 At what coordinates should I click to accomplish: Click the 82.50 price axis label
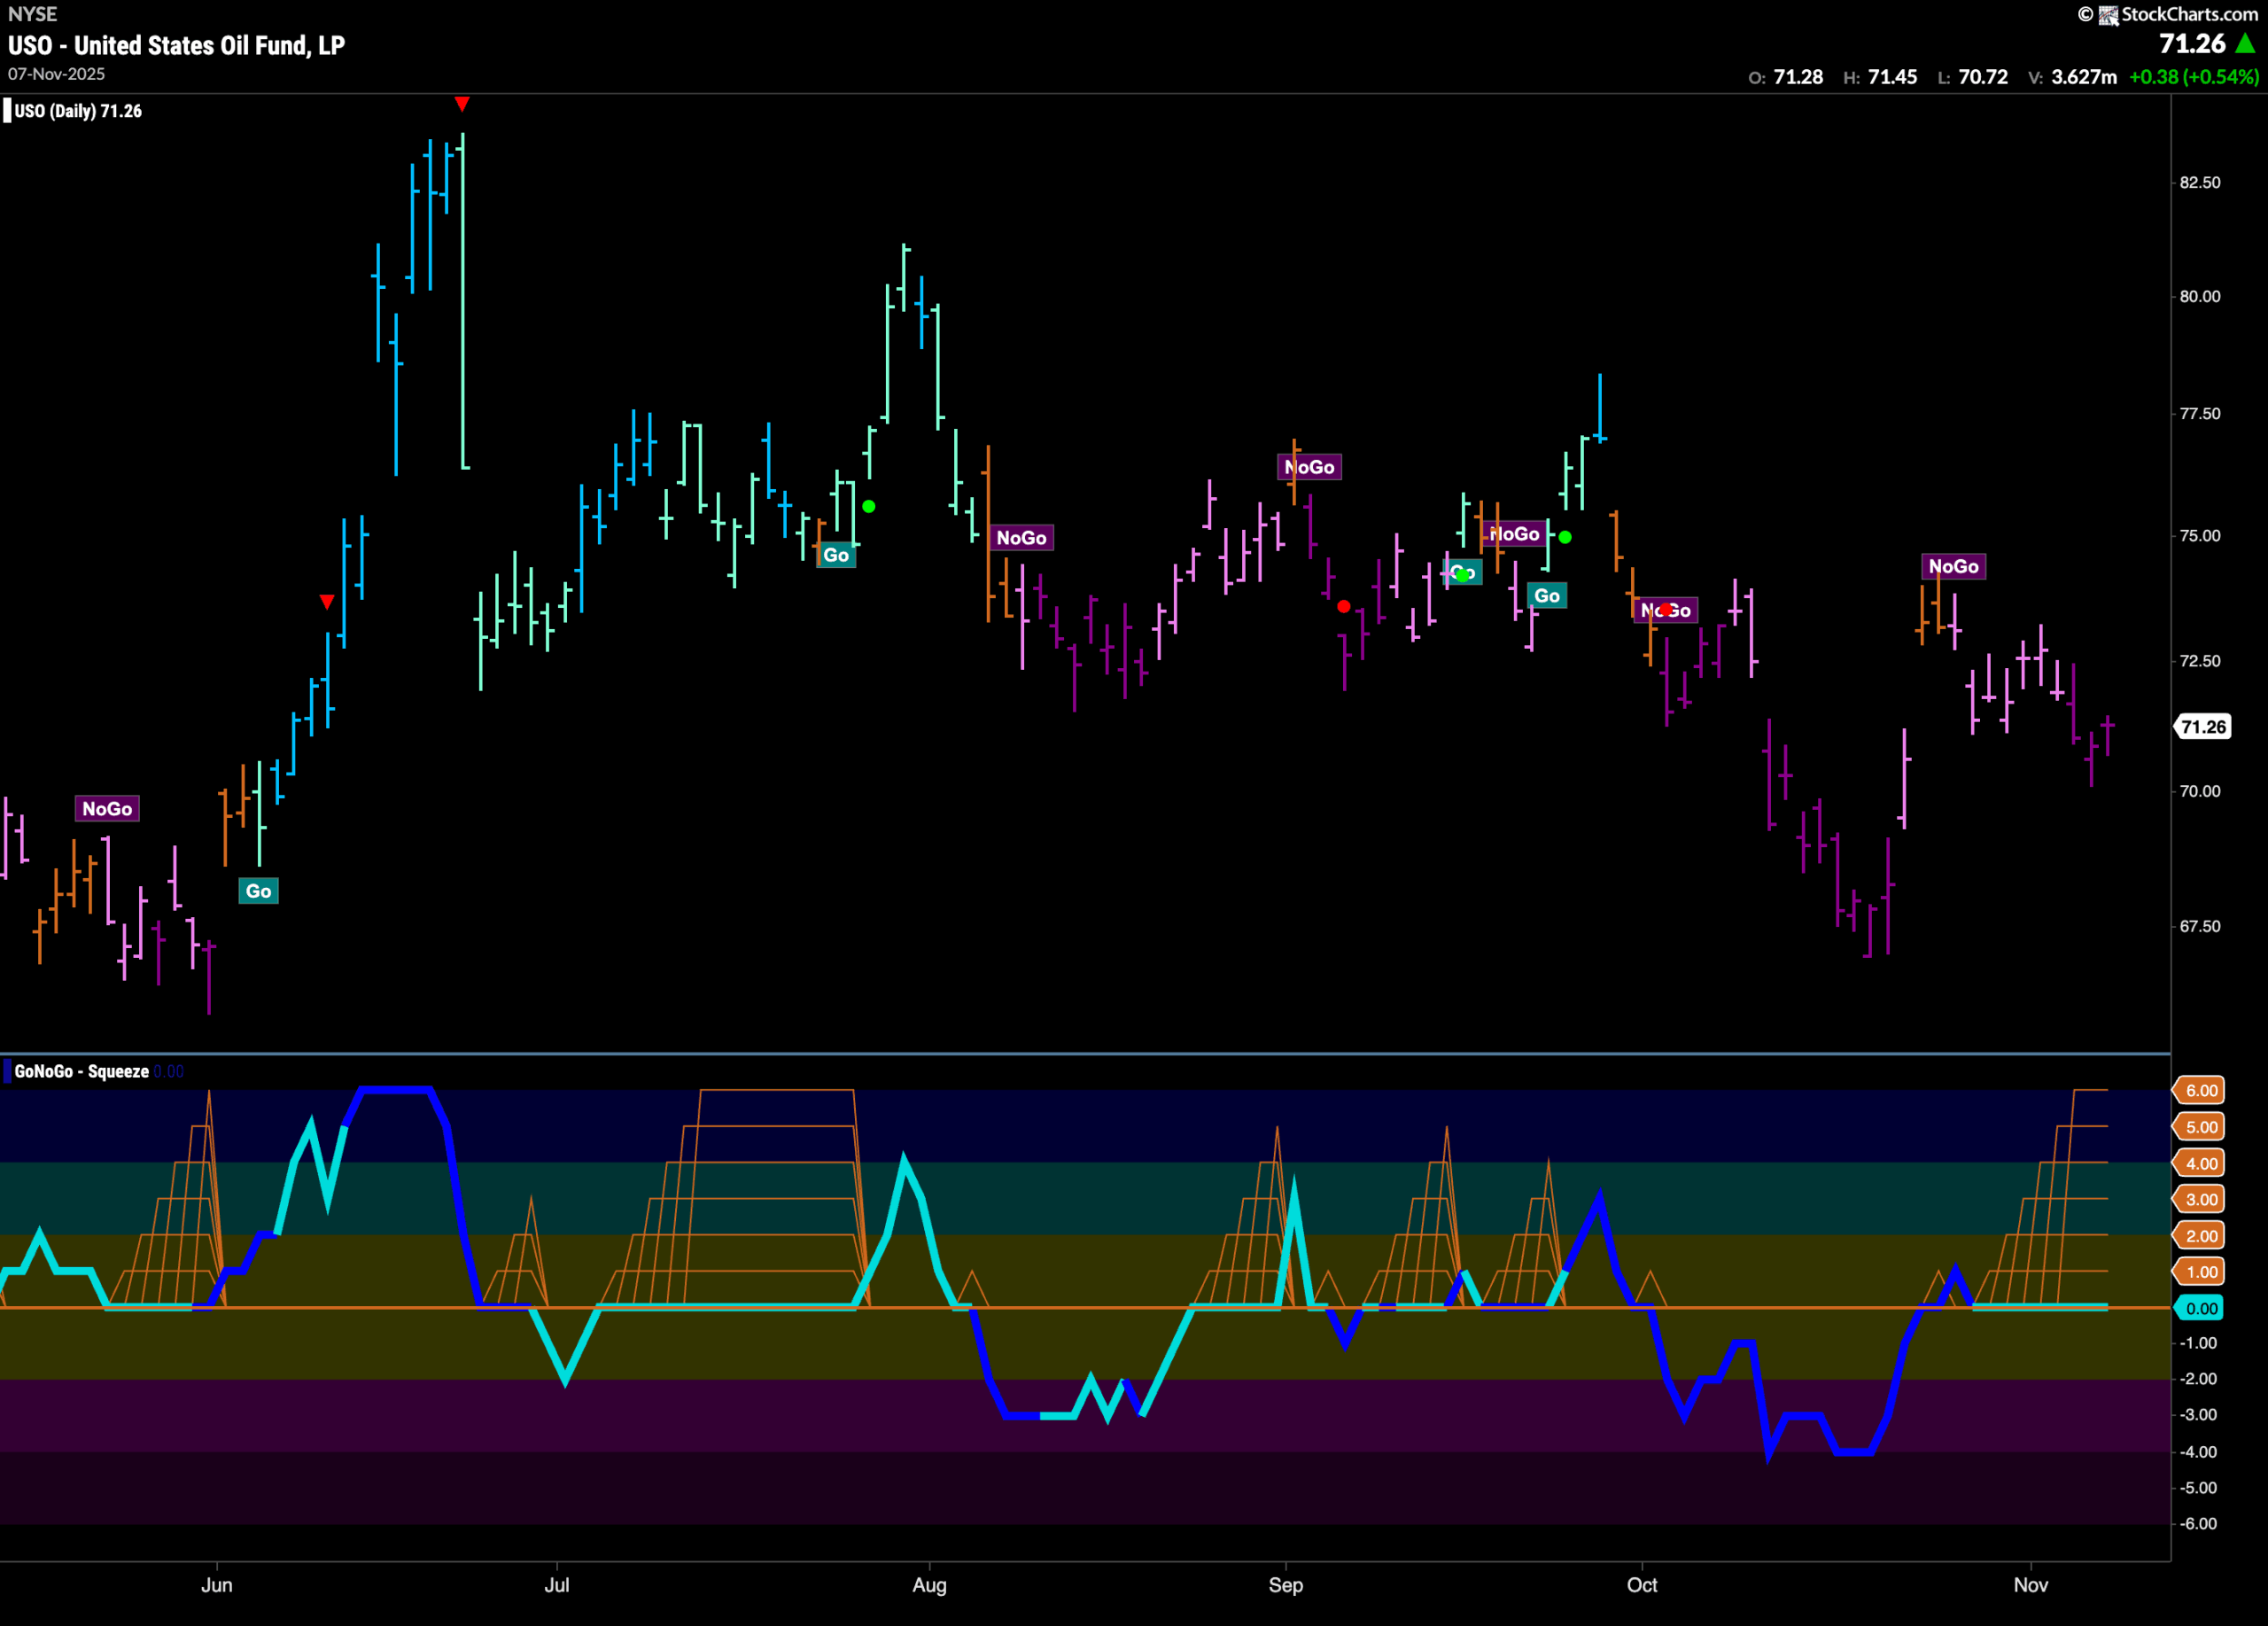click(x=2200, y=183)
